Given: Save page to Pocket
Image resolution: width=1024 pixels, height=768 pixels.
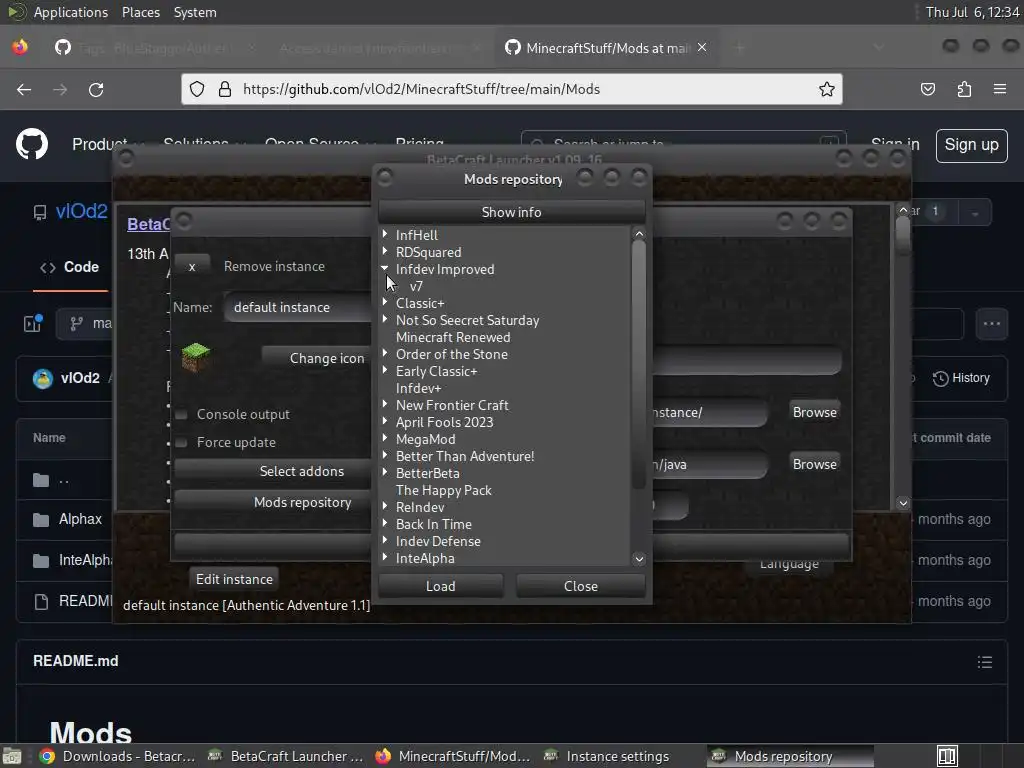Looking at the screenshot, I should click(x=928, y=89).
